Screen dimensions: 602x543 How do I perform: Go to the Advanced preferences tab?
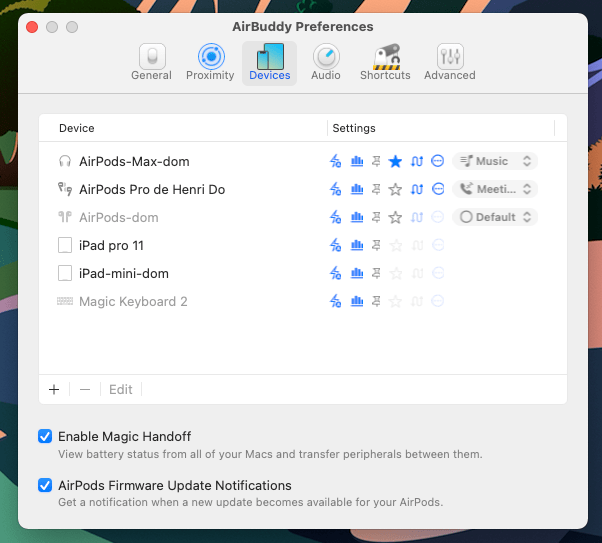[x=449, y=63]
